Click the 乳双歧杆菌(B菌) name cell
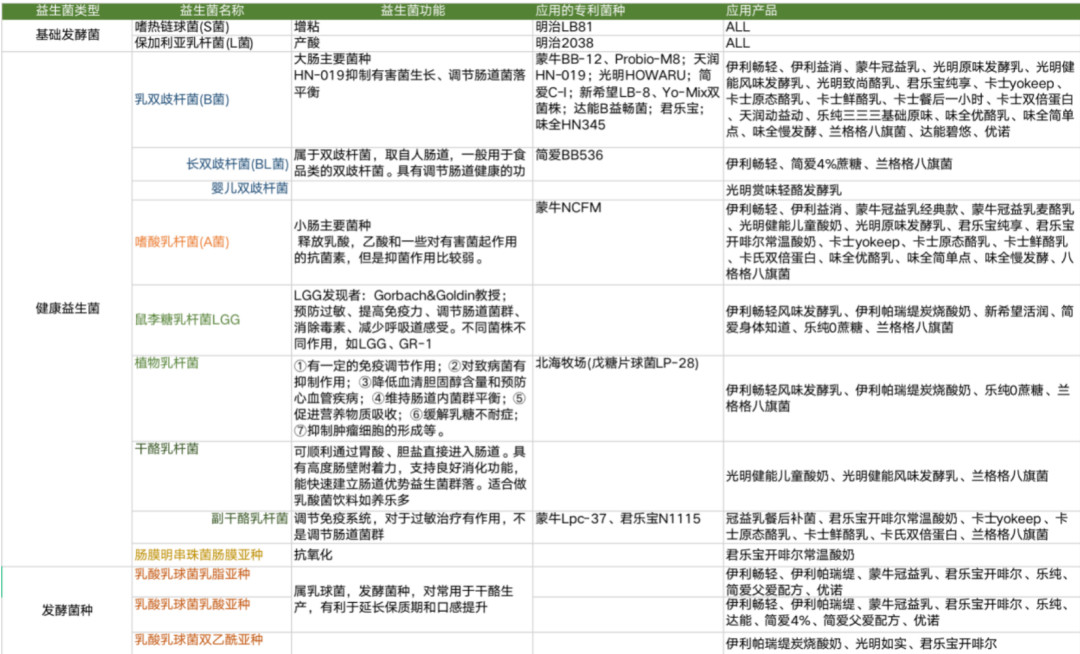 211,99
